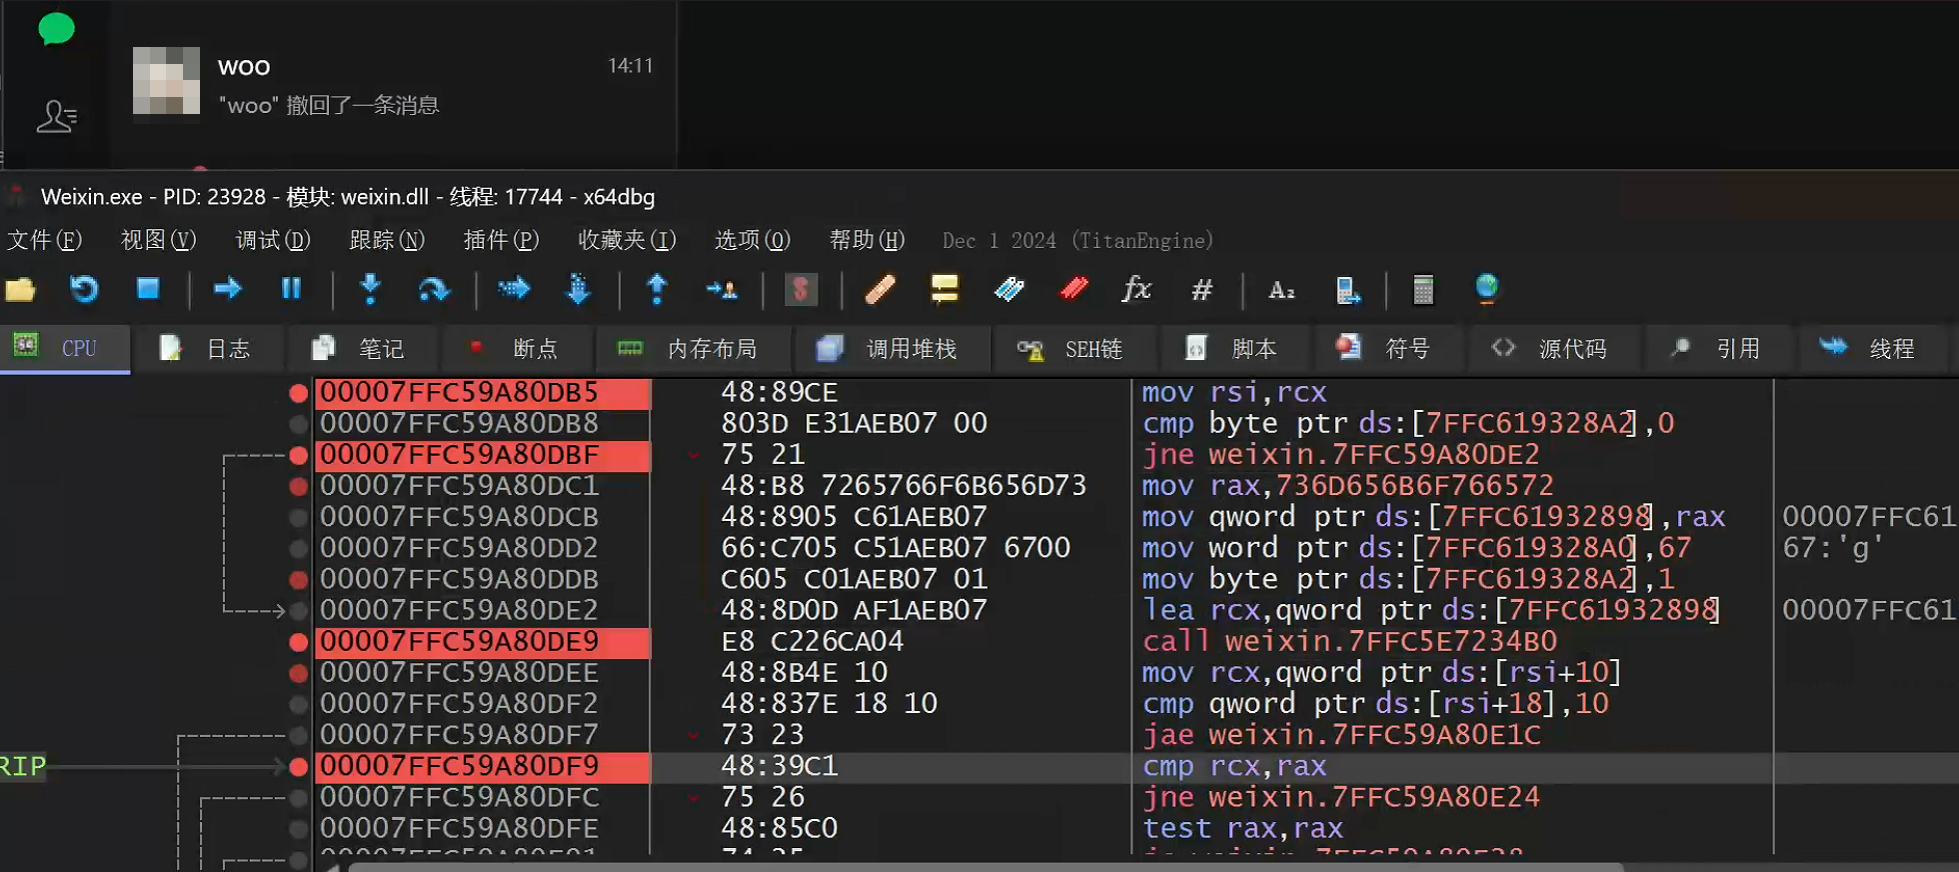Viewport: 1959px width, 872px height.
Task: Toggle breakpoint dot at address 00007FFC59A80DC1
Action: tap(298, 486)
